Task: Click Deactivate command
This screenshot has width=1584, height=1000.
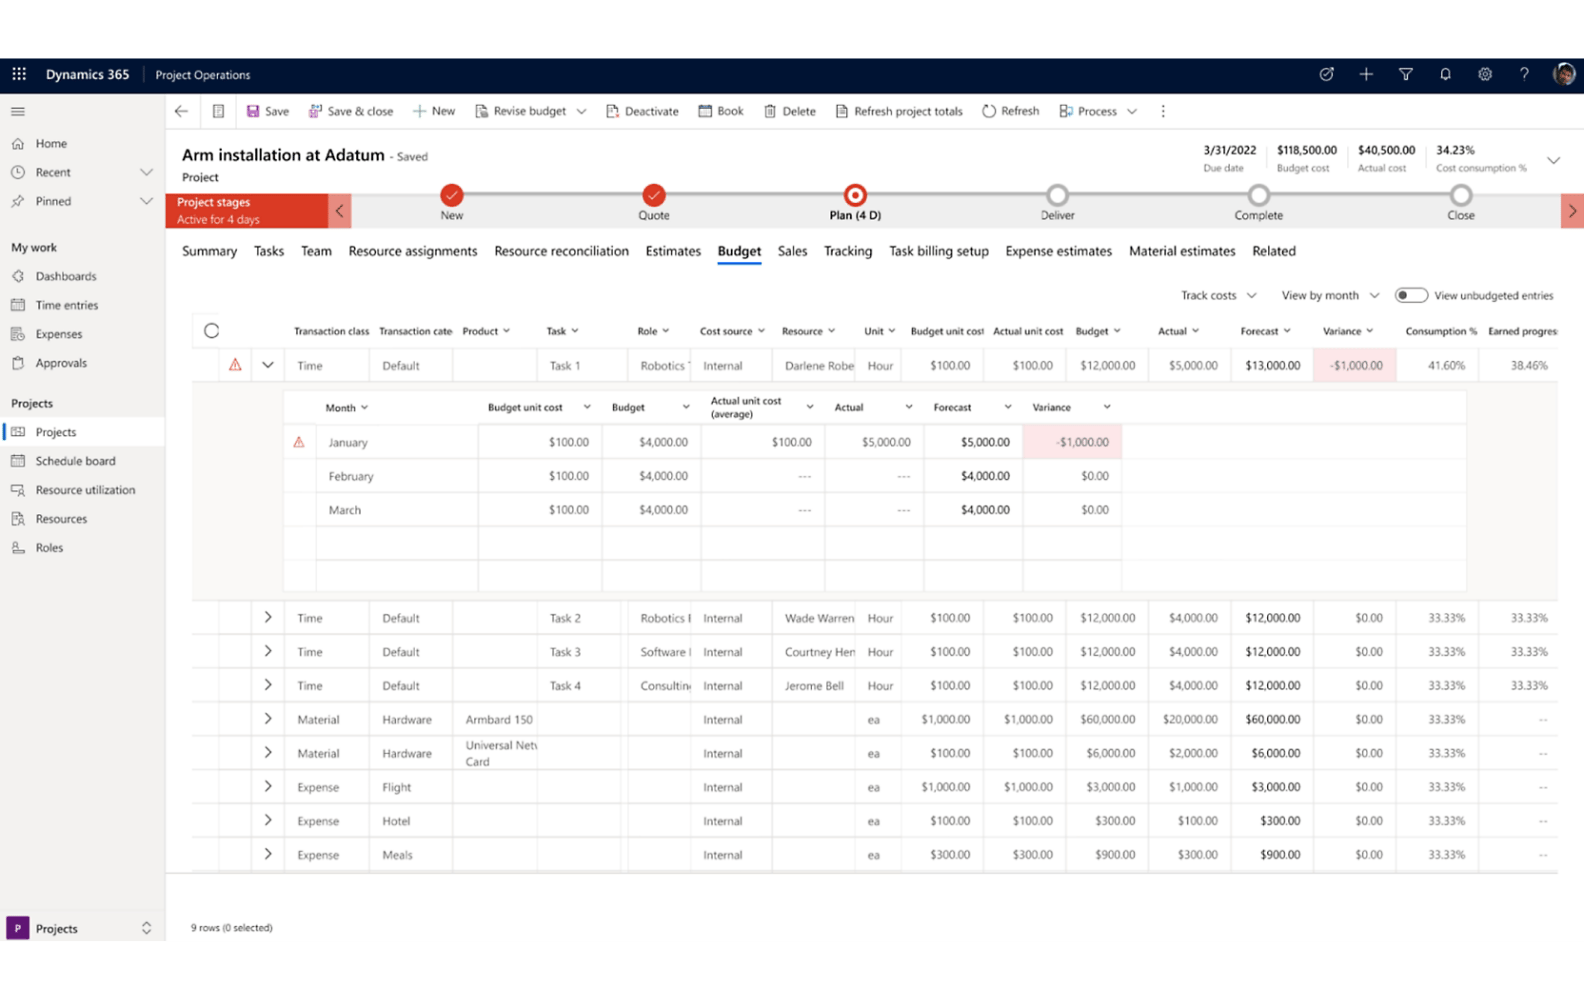Action: 642,111
